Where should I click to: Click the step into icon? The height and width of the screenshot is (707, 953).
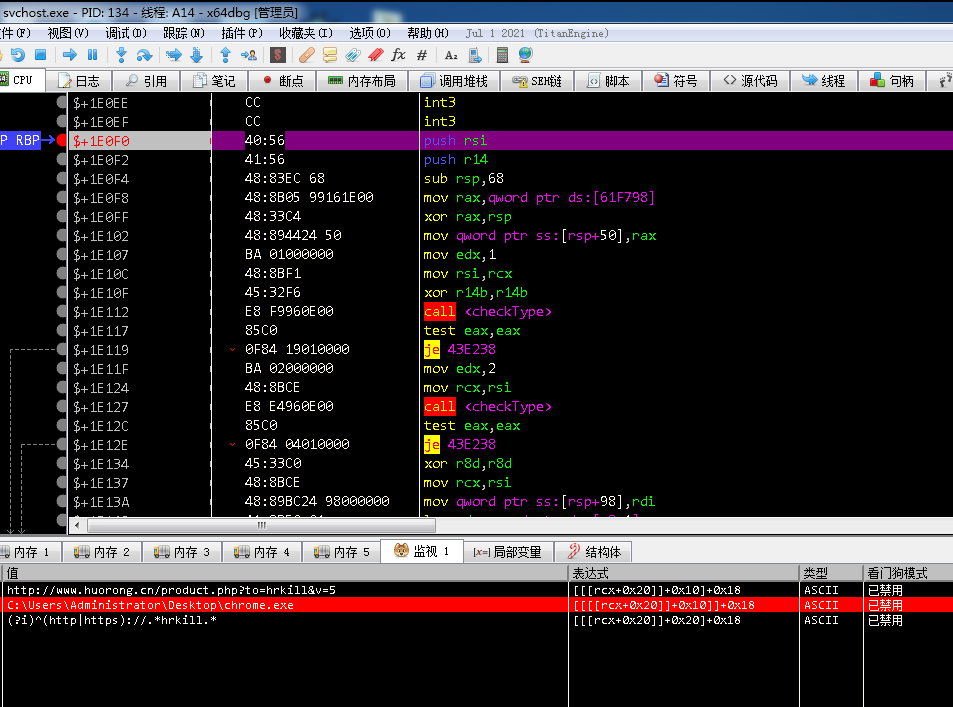(121, 55)
